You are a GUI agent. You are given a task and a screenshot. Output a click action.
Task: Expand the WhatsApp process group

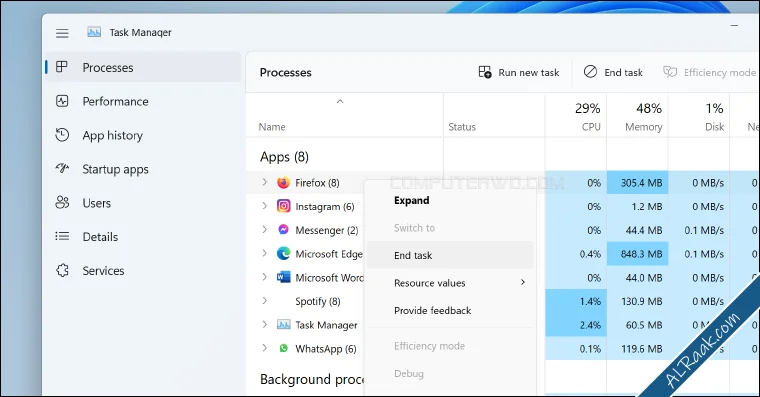pyautogui.click(x=264, y=348)
